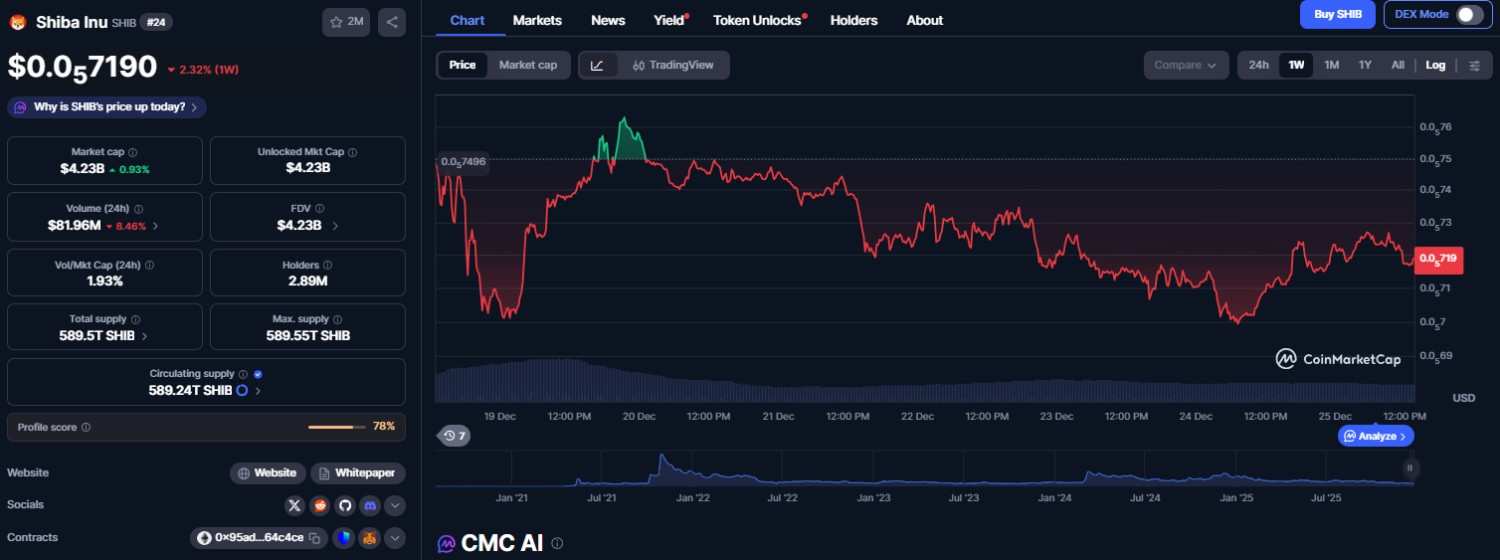Open the line chart type icon

(x=597, y=65)
